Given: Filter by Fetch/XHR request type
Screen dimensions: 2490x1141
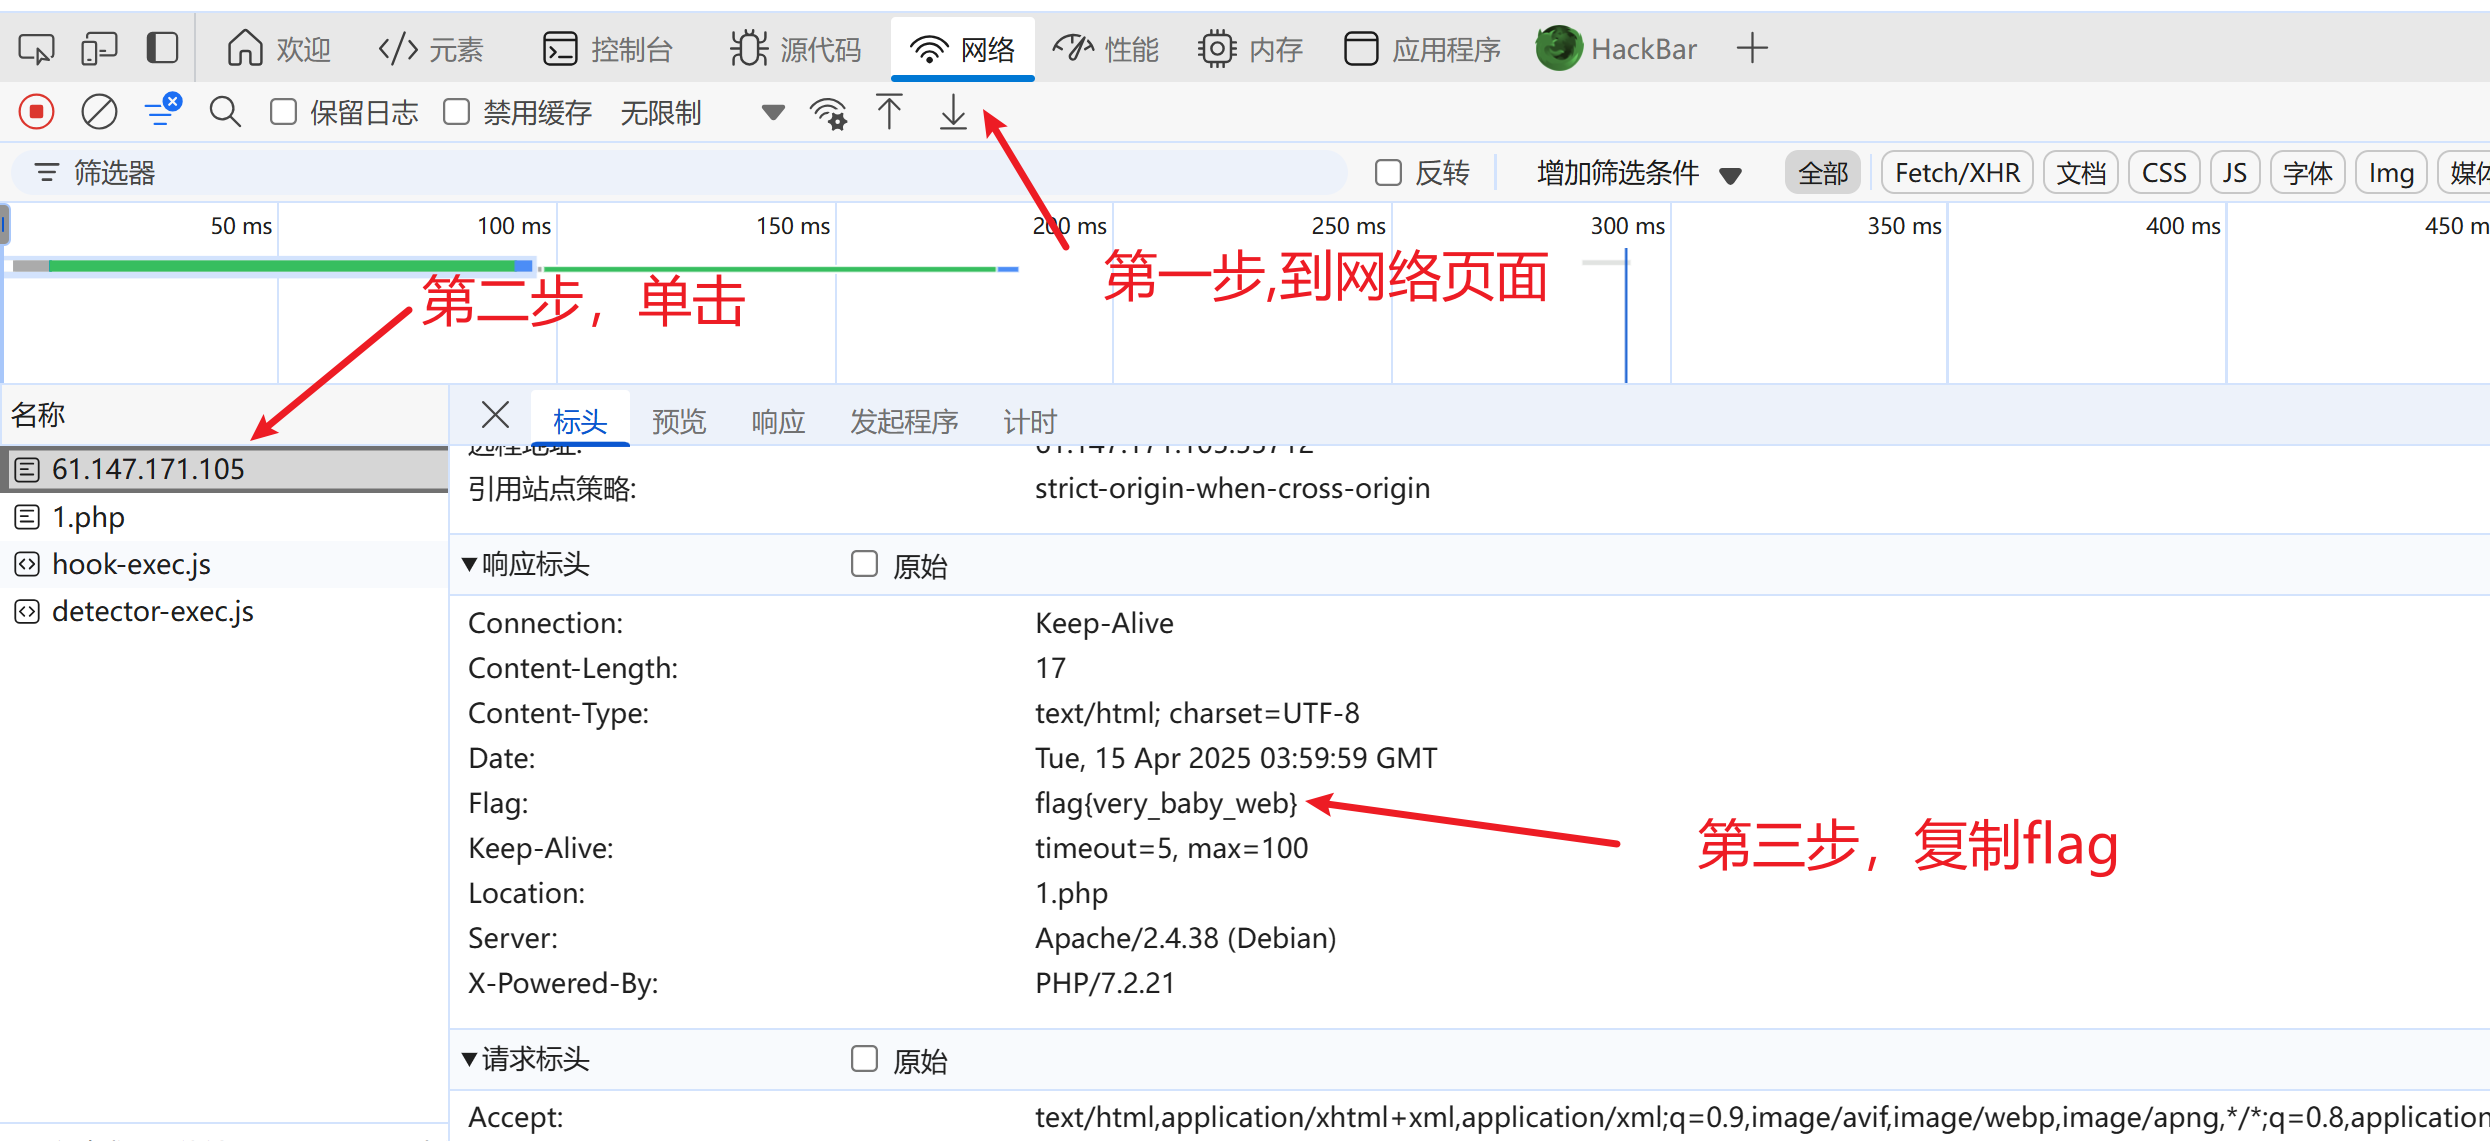Looking at the screenshot, I should point(1956,173).
